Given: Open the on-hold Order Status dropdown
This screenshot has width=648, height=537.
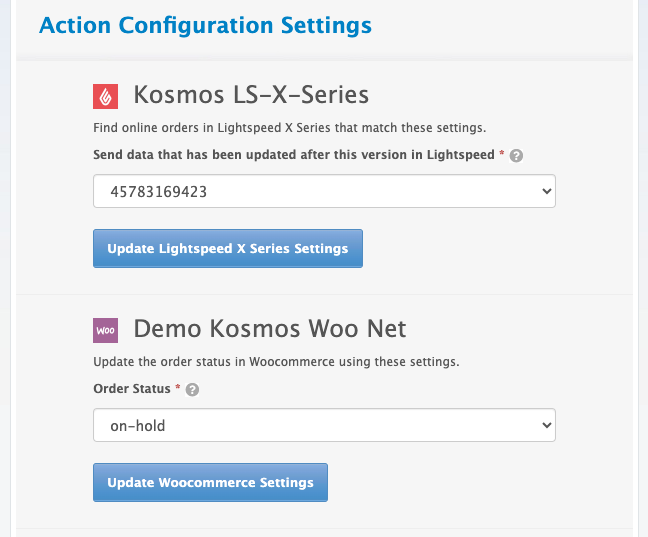Looking at the screenshot, I should pyautogui.click(x=324, y=425).
